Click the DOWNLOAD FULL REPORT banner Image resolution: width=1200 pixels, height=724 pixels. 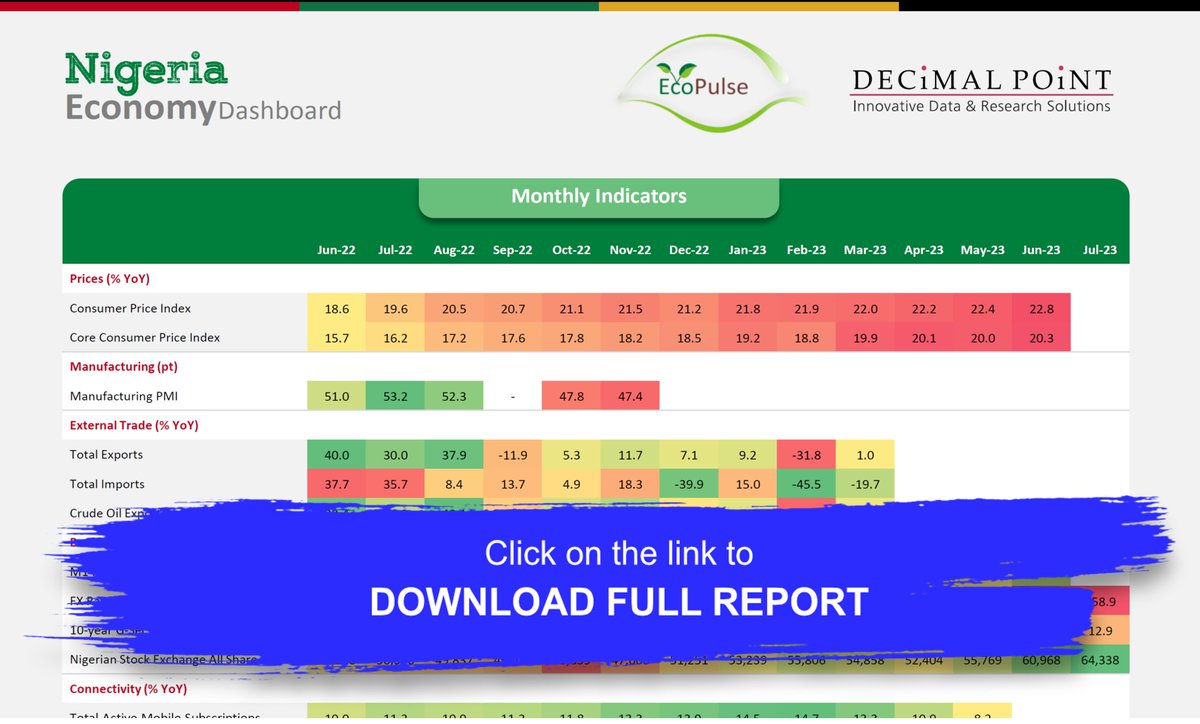coord(619,602)
